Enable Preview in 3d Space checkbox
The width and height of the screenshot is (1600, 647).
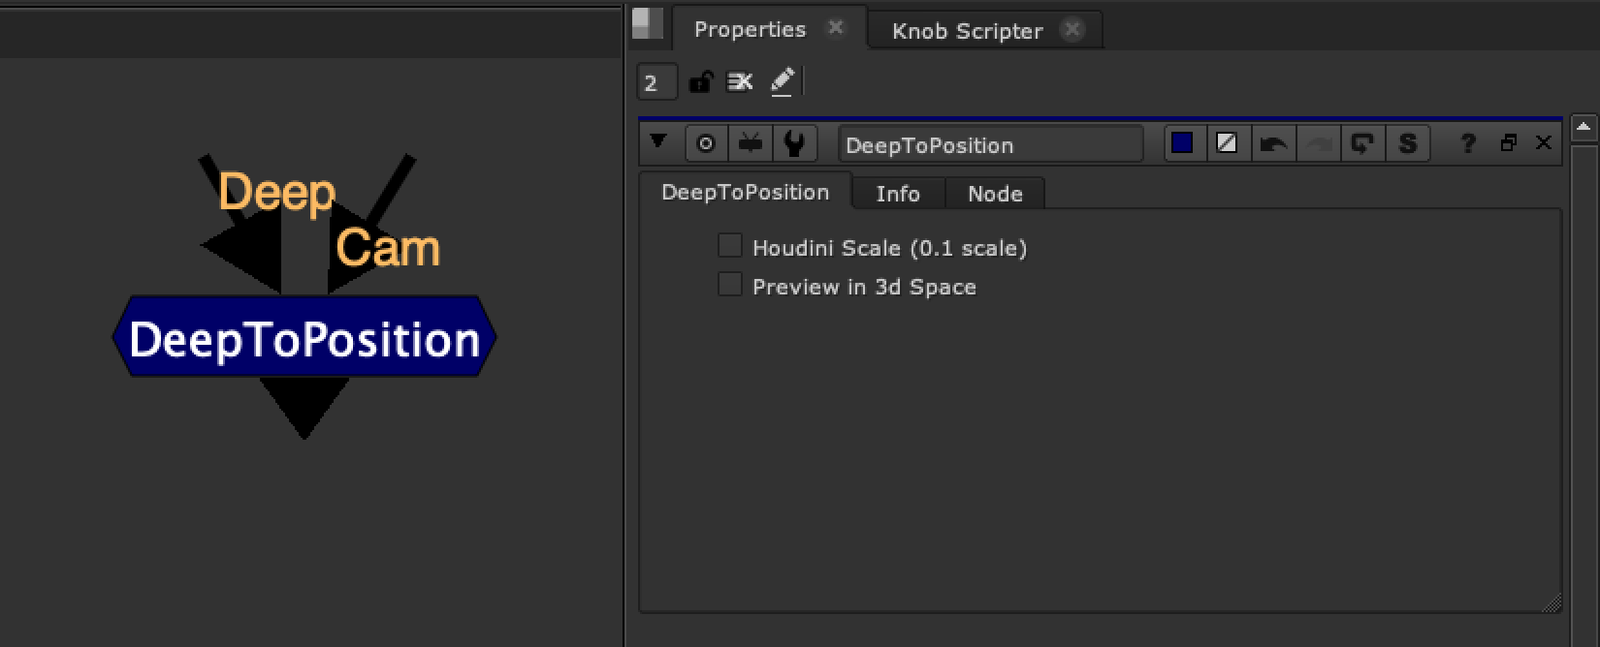[730, 285]
